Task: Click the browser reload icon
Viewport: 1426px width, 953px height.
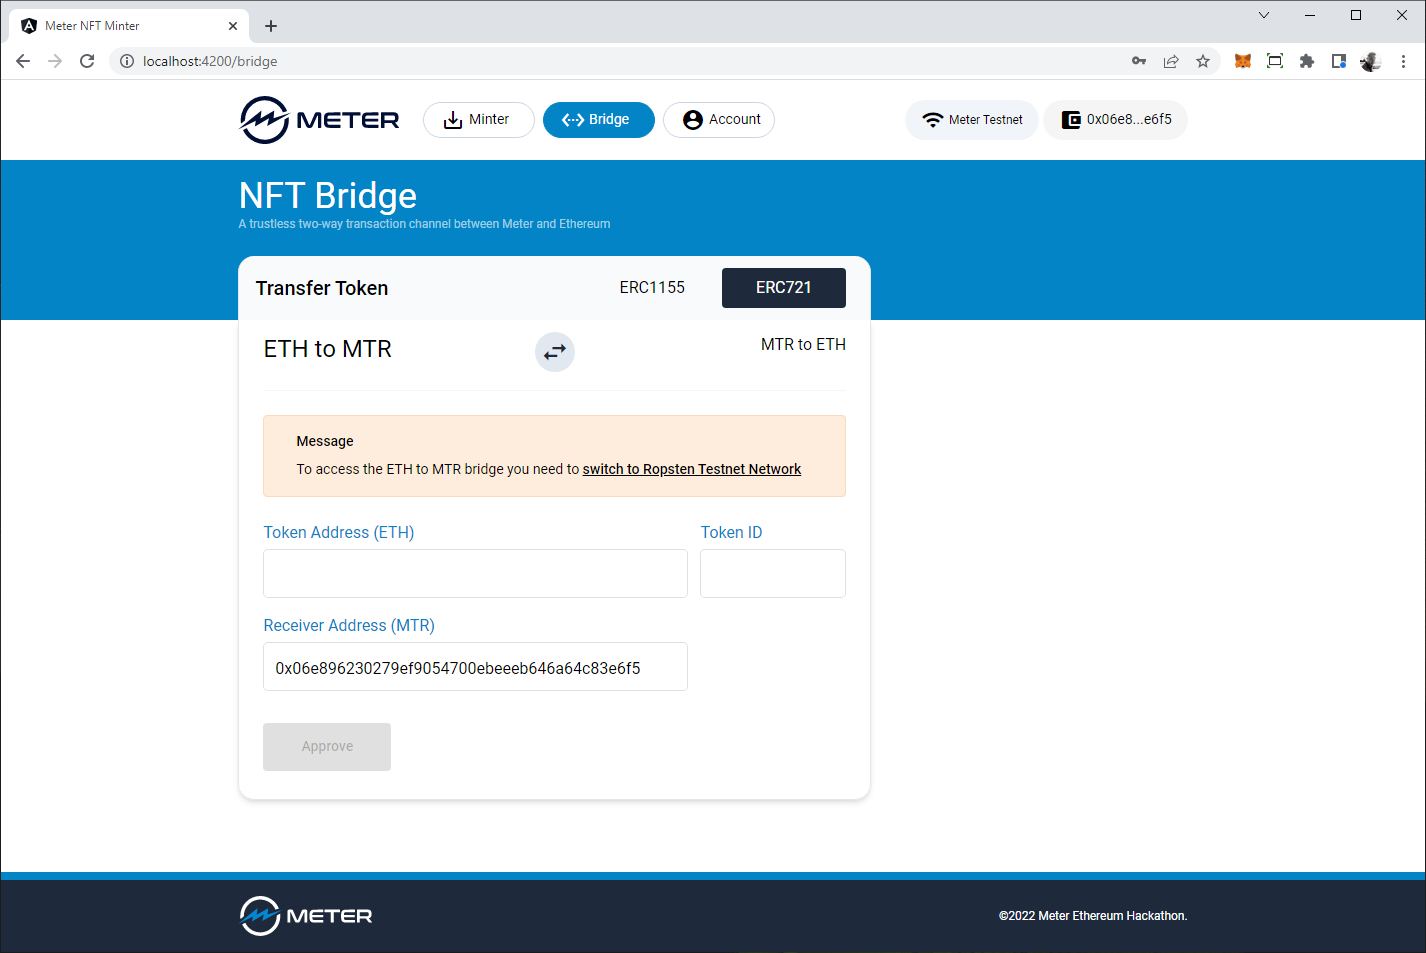Action: [x=87, y=61]
